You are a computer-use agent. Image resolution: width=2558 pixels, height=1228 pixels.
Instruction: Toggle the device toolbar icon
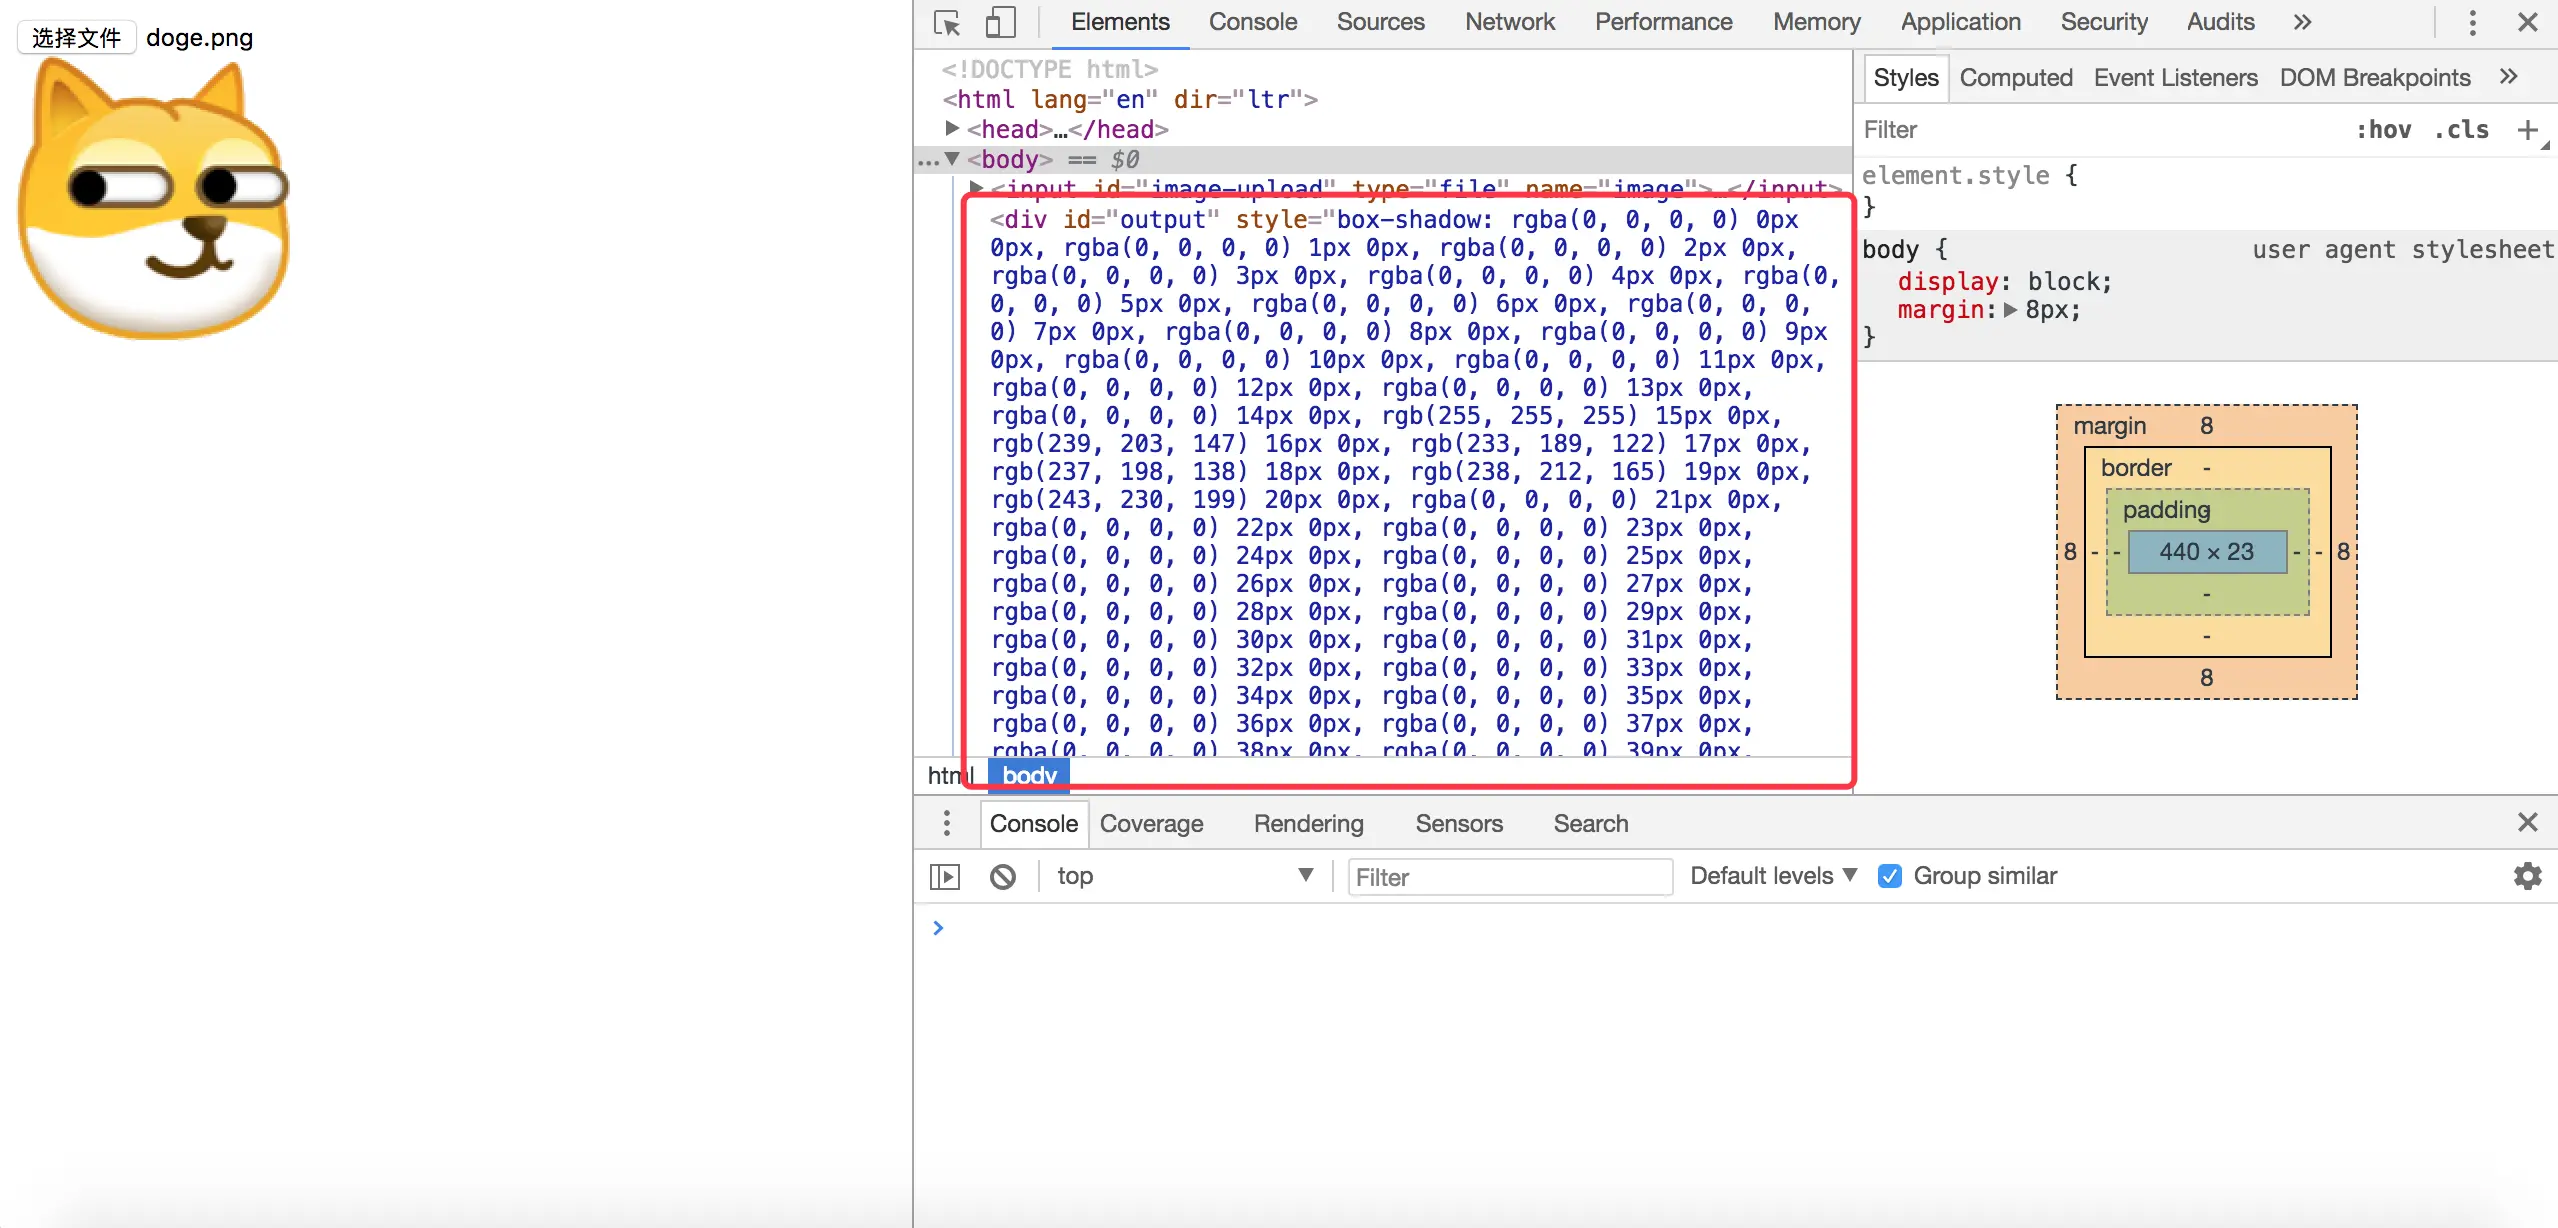[1000, 23]
